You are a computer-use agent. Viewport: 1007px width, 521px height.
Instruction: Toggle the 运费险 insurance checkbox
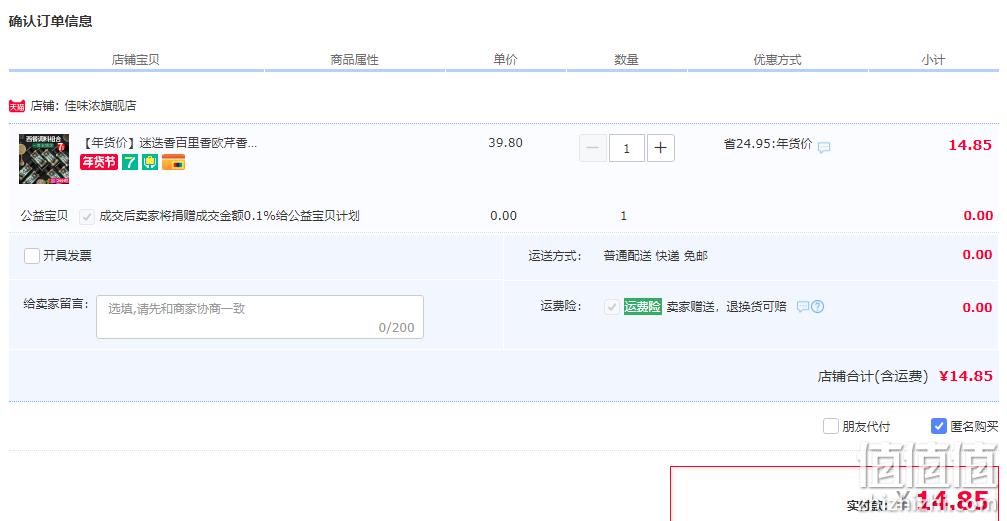(x=611, y=307)
